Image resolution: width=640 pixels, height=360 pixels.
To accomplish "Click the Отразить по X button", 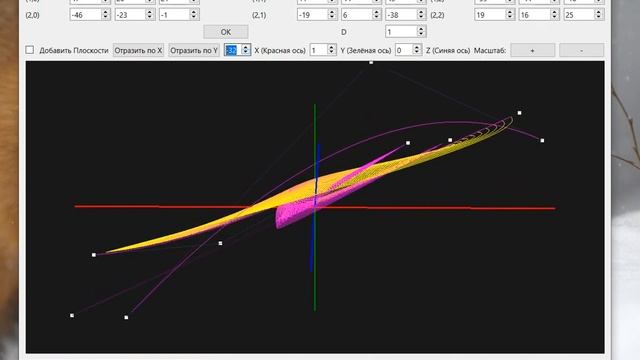I will [x=138, y=50].
